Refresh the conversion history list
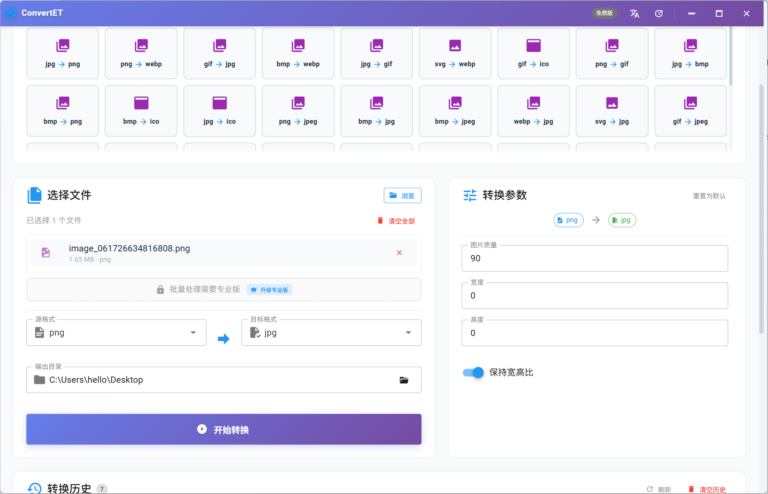This screenshot has height=494, width=768. tap(658, 489)
